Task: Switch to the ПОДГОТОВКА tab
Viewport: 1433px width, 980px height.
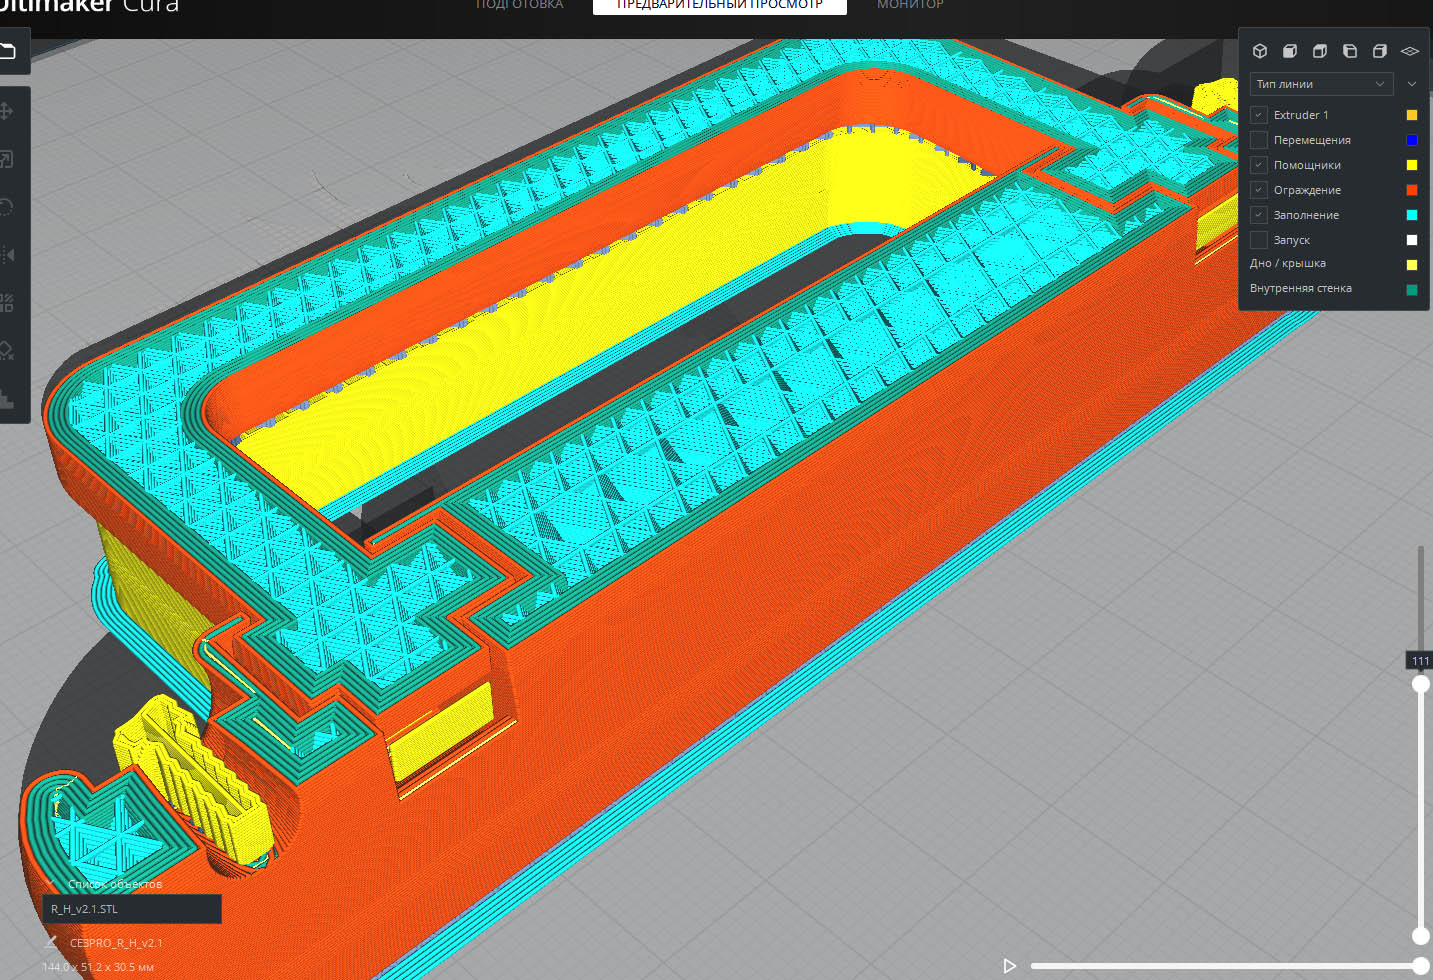Action: pos(519,5)
